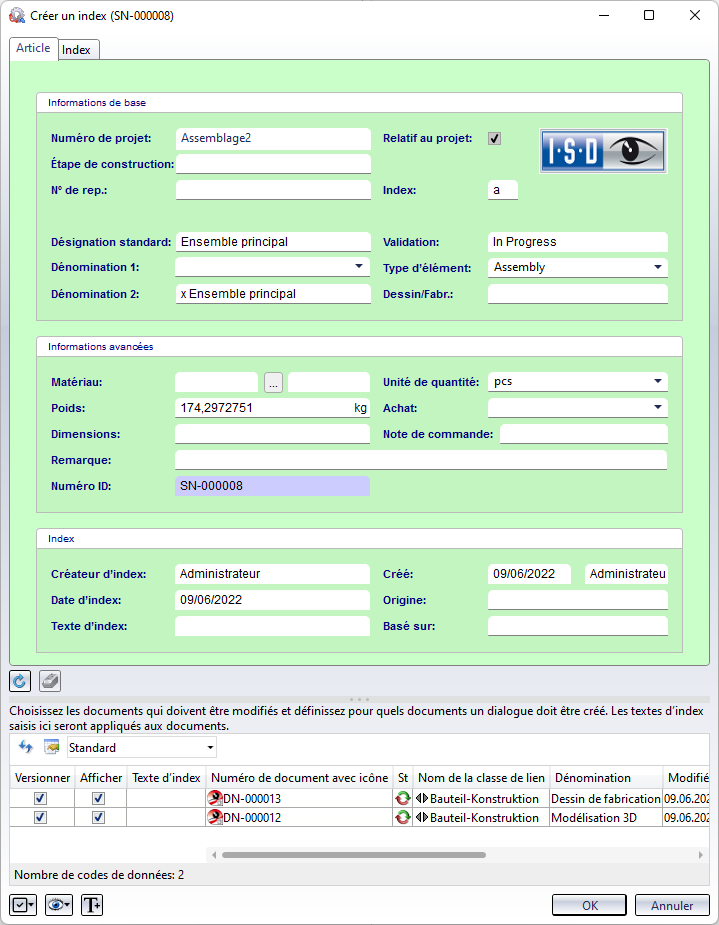Click the scrollbar left arrow in documents table

pyautogui.click(x=214, y=855)
